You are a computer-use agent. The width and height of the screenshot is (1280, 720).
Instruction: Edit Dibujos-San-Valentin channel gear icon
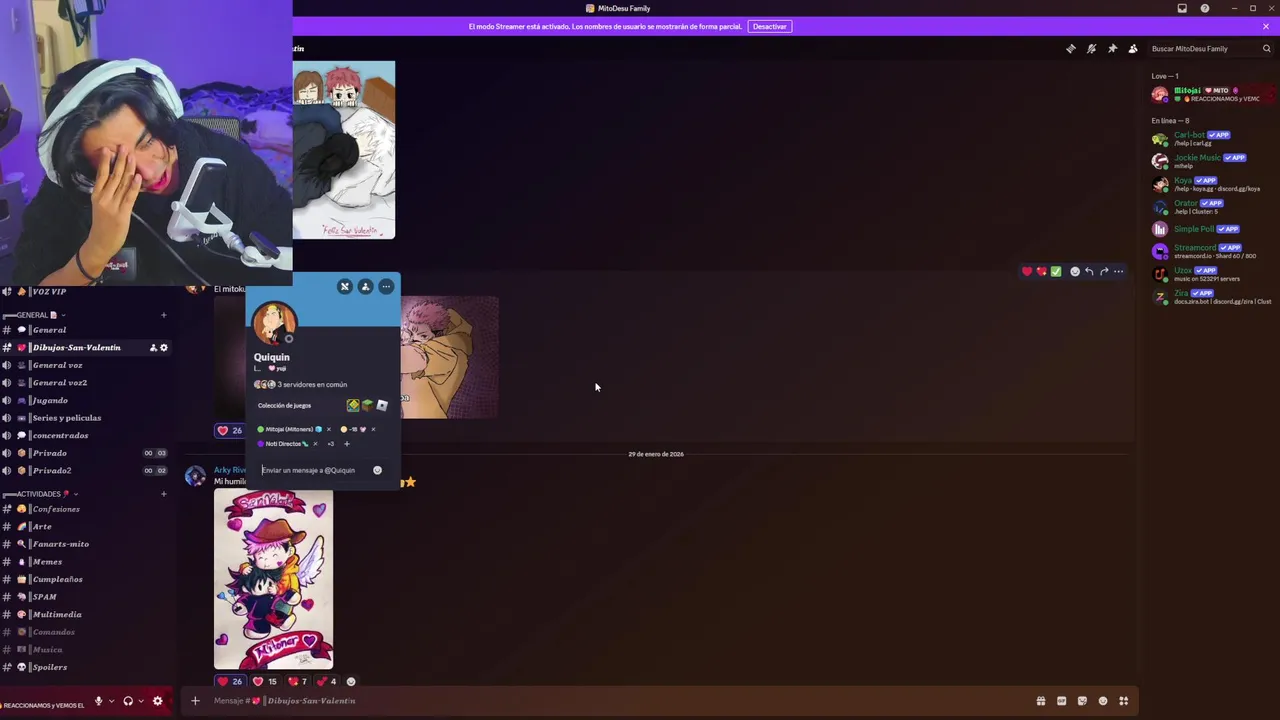[x=164, y=348]
